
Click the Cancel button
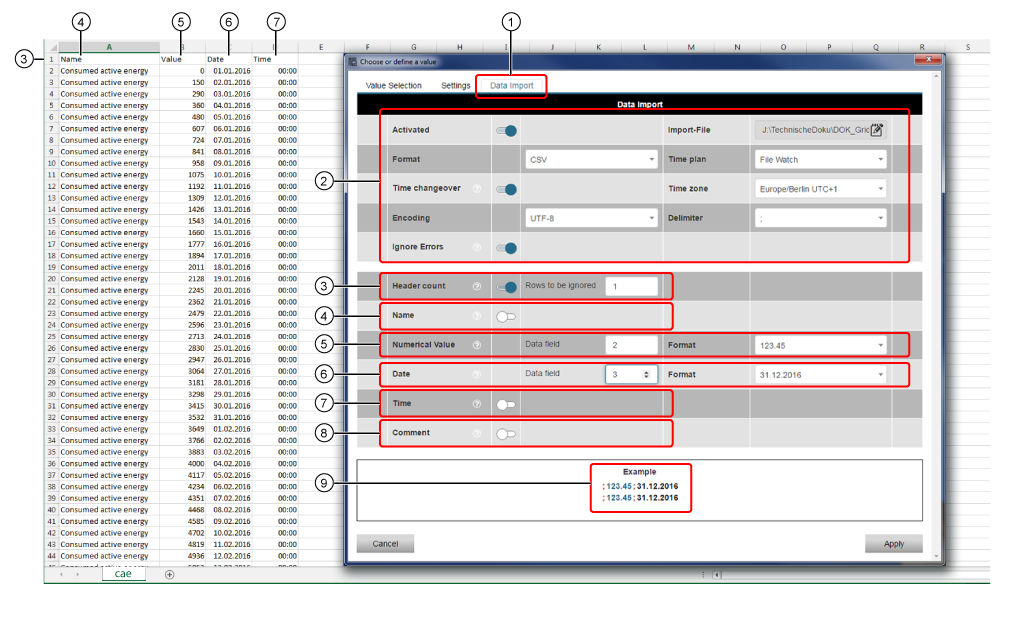pos(385,544)
